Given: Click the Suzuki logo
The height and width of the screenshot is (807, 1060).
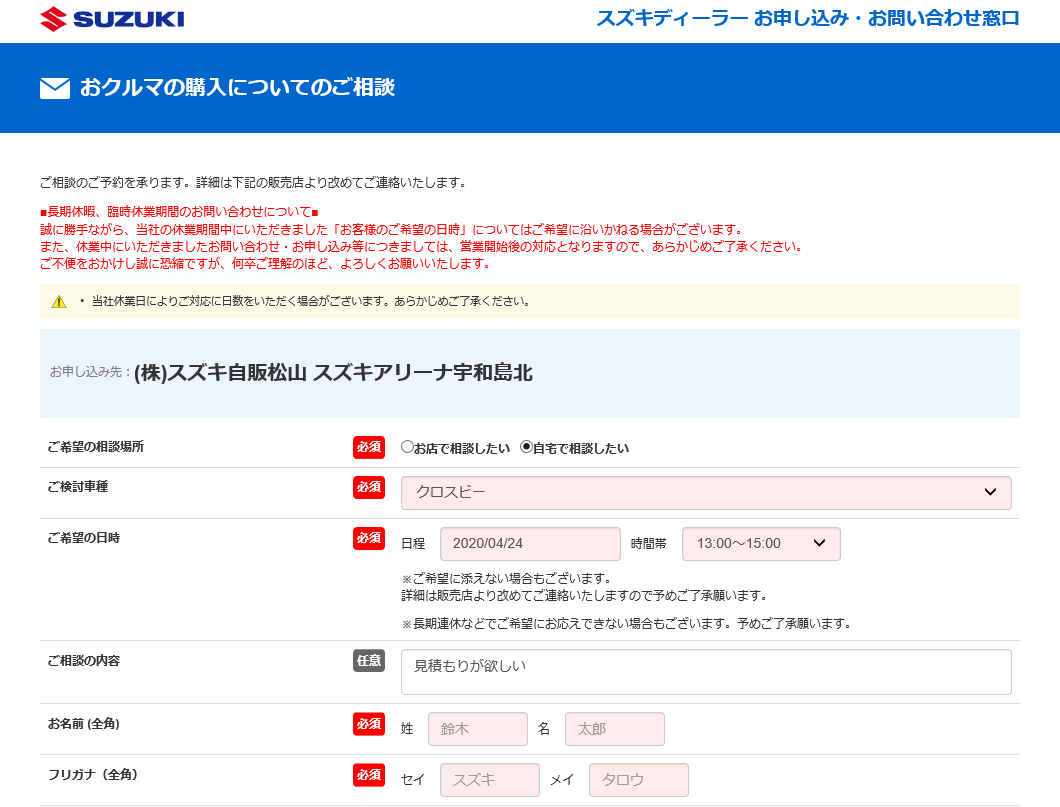Looking at the screenshot, I should 112,19.
